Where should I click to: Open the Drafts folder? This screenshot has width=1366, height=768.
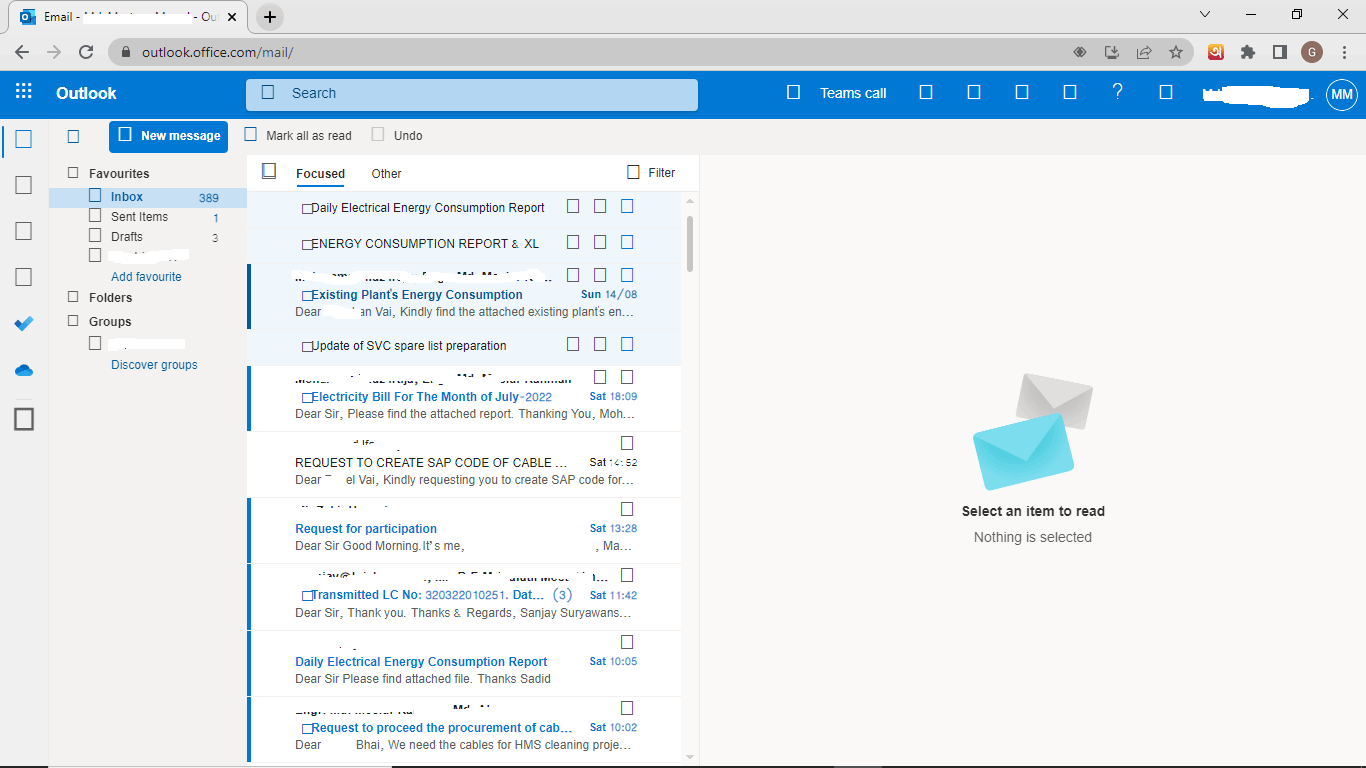coord(148,237)
